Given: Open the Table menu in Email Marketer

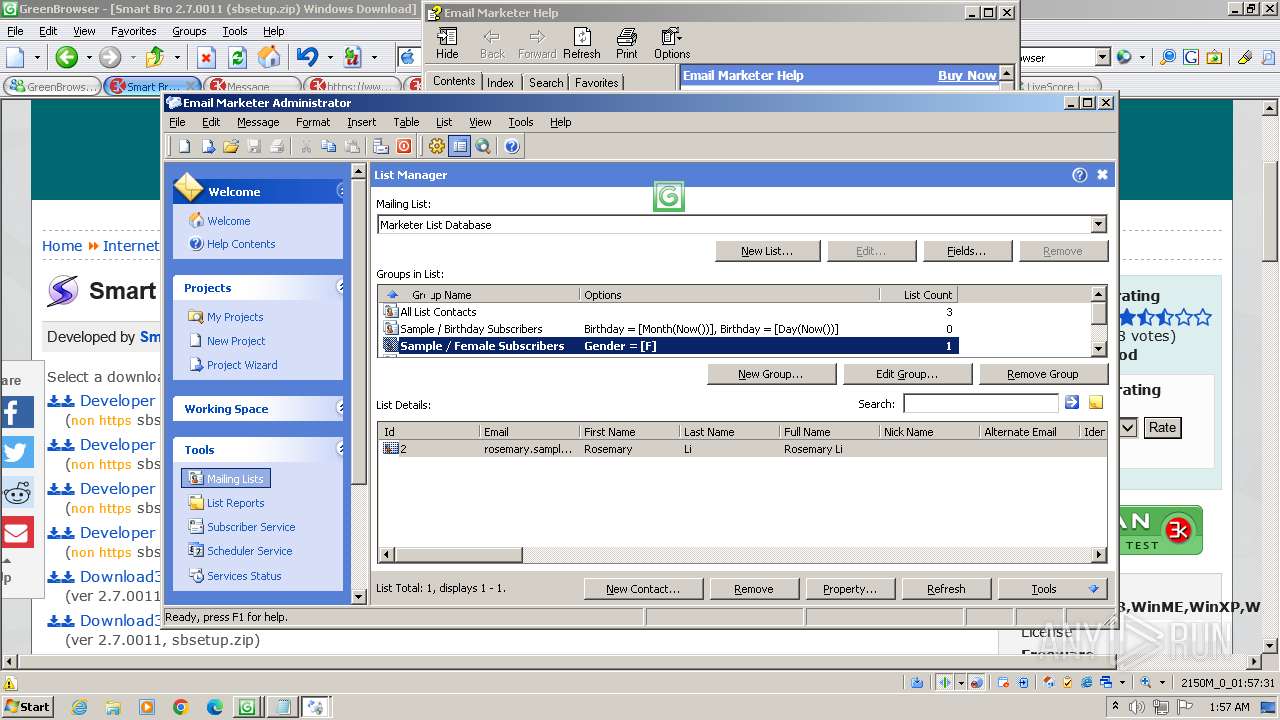Looking at the screenshot, I should 406,122.
